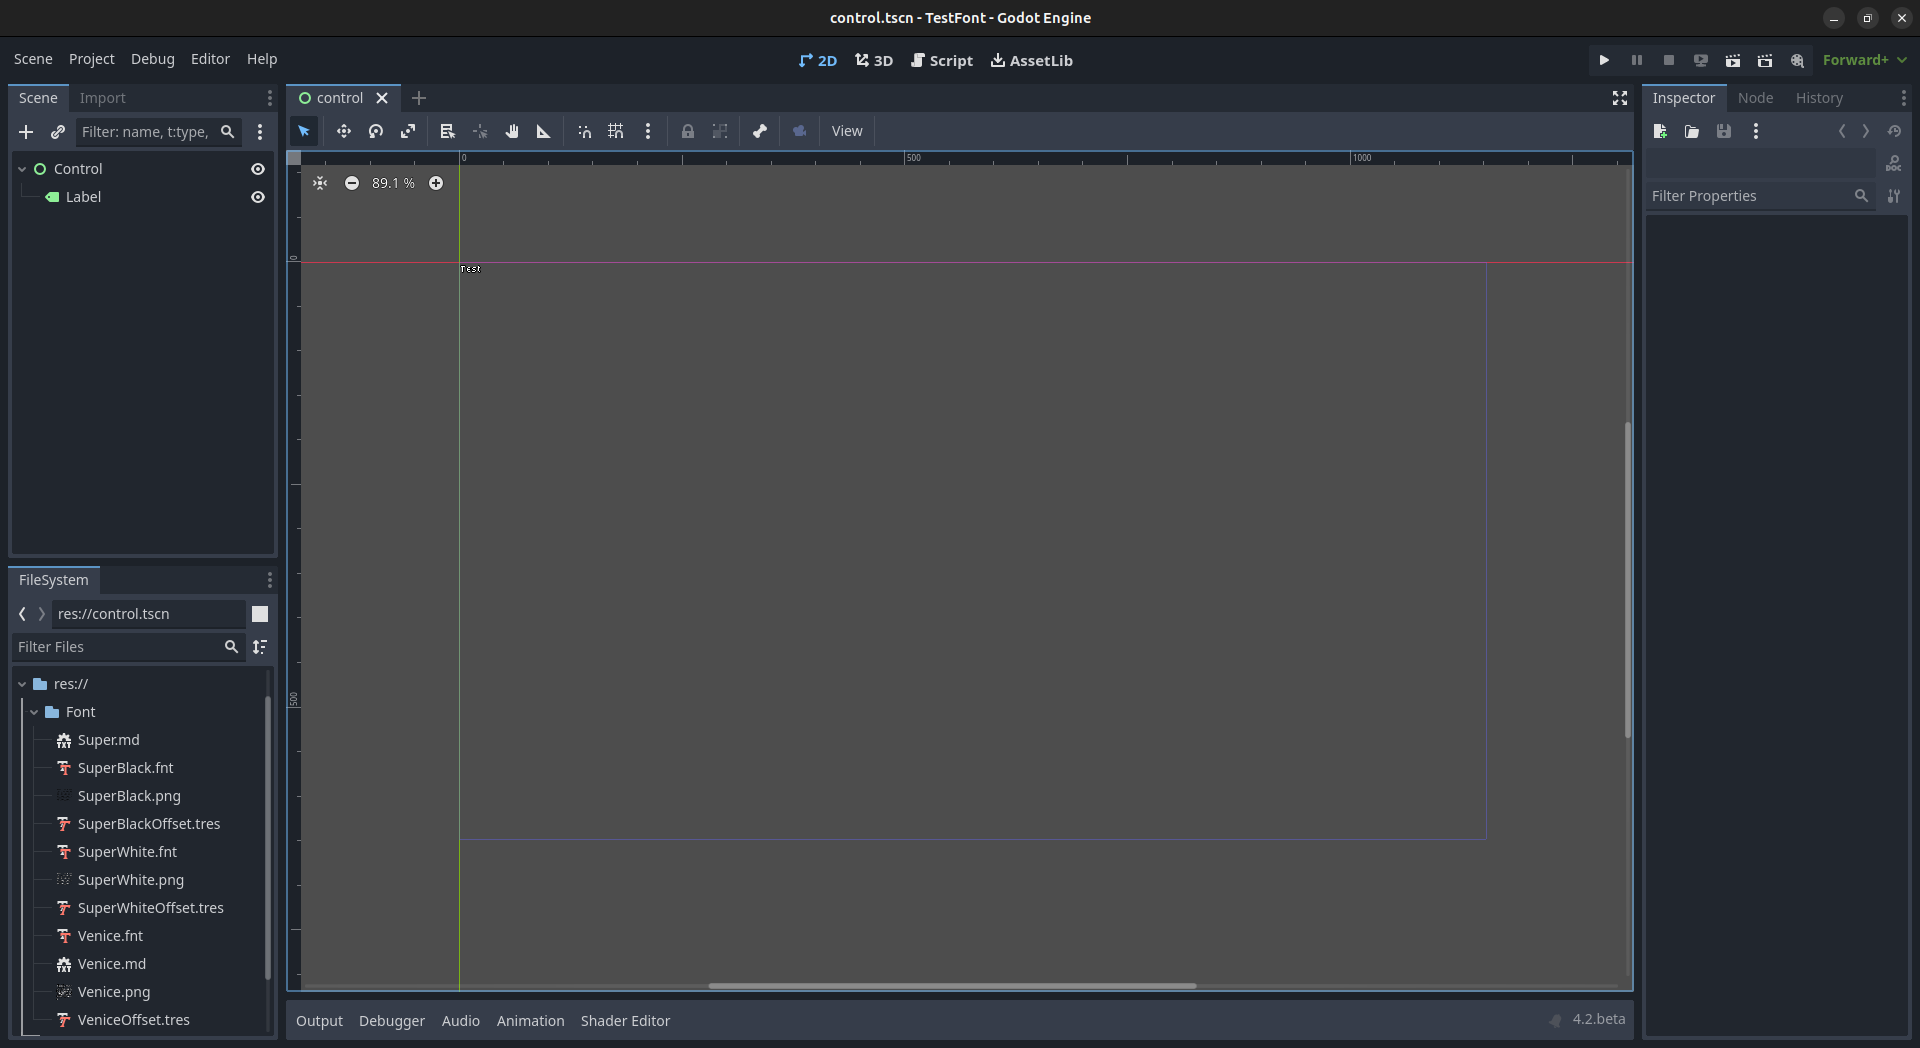Toggle grid snapping
Image resolution: width=1920 pixels, height=1048 pixels.
615,131
